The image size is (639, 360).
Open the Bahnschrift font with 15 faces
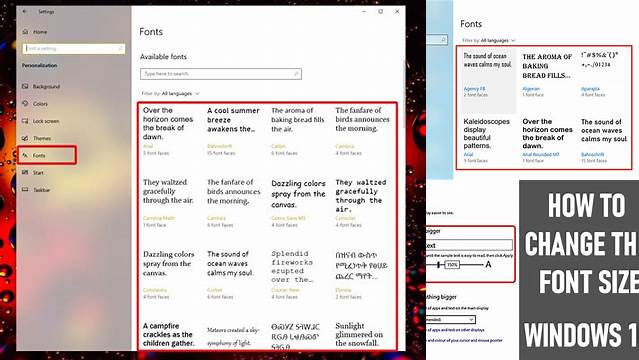(233, 131)
